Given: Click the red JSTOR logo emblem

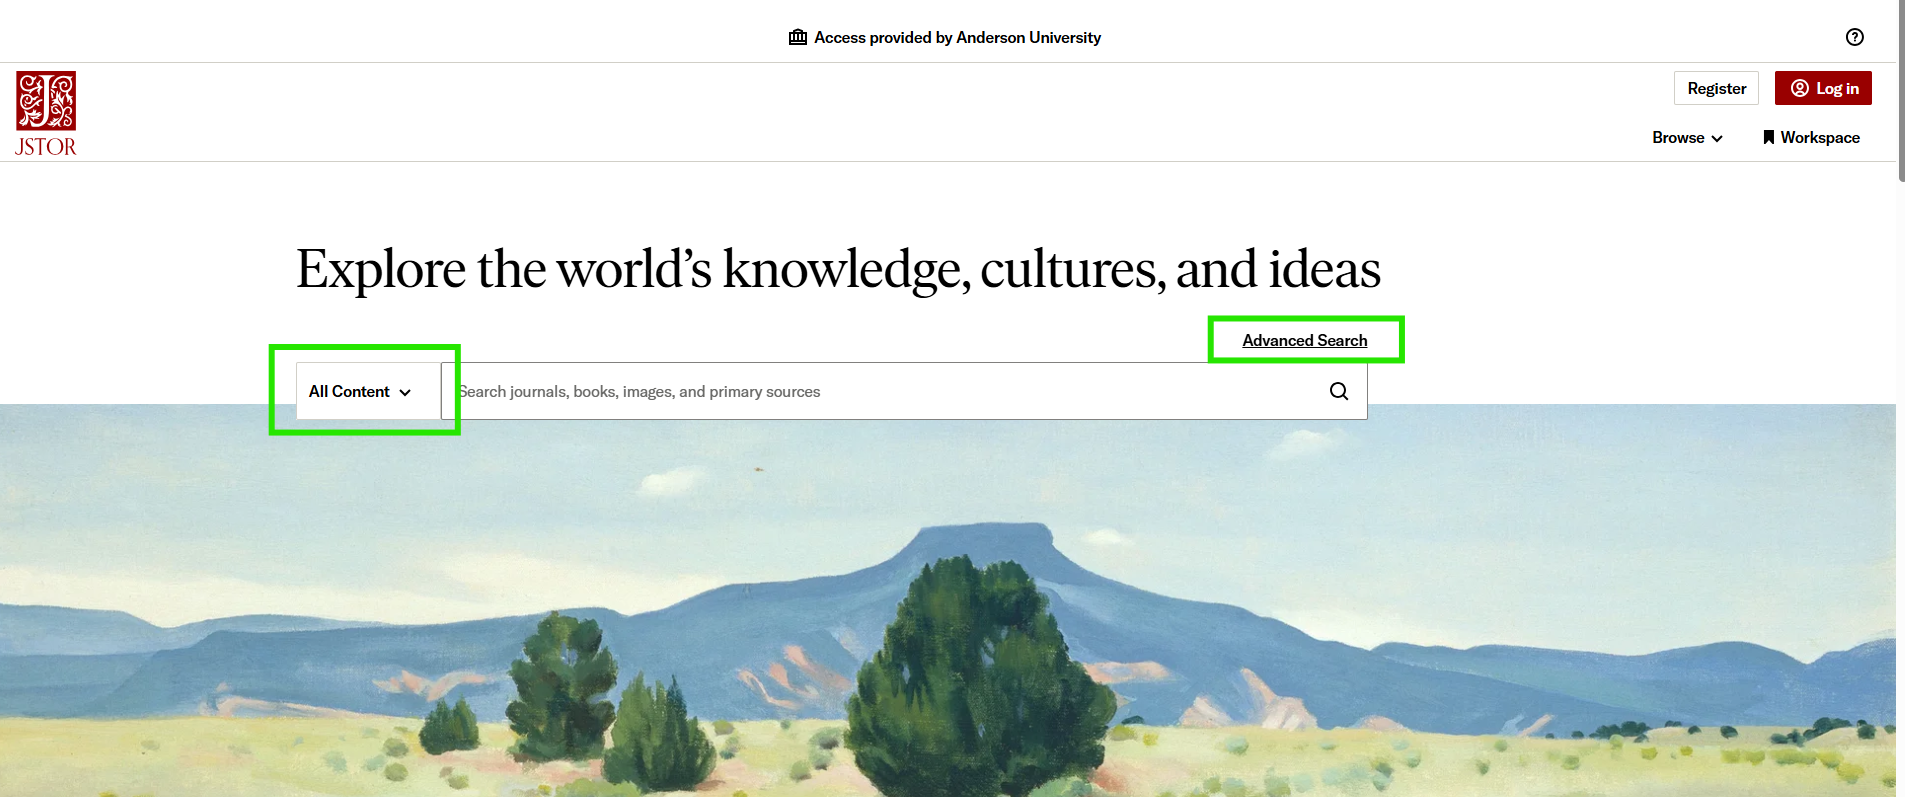Looking at the screenshot, I should (46, 100).
